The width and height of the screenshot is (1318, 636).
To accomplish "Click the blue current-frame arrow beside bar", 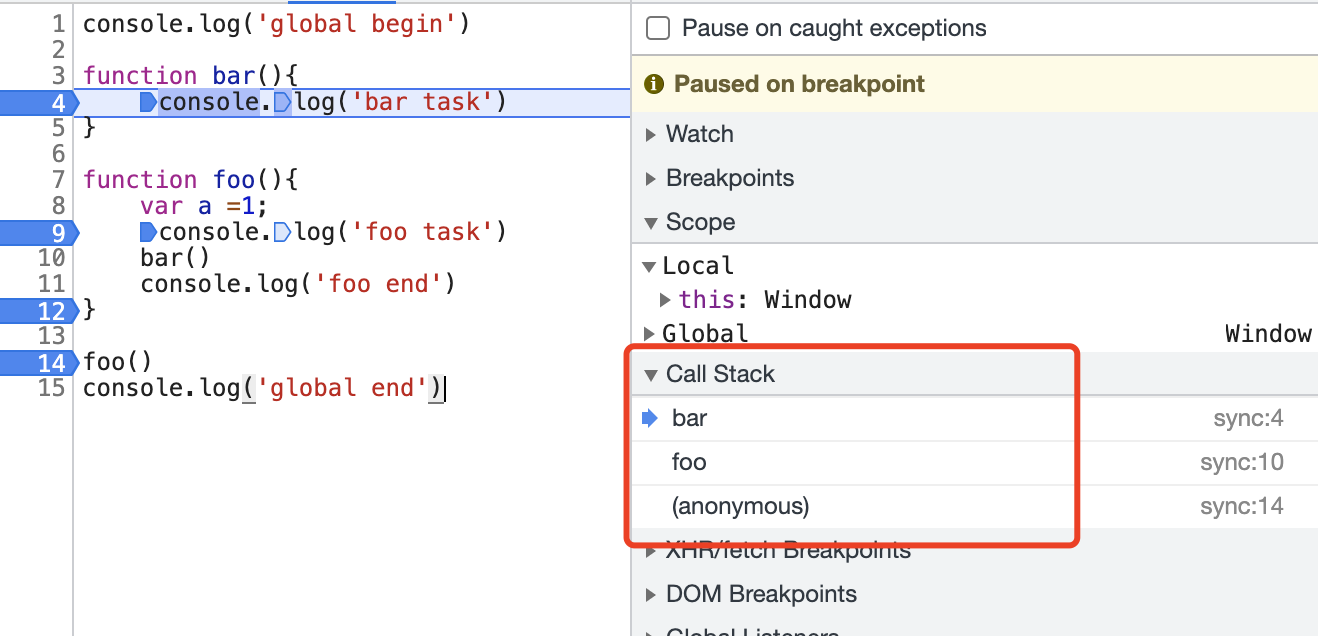I will coord(649,418).
